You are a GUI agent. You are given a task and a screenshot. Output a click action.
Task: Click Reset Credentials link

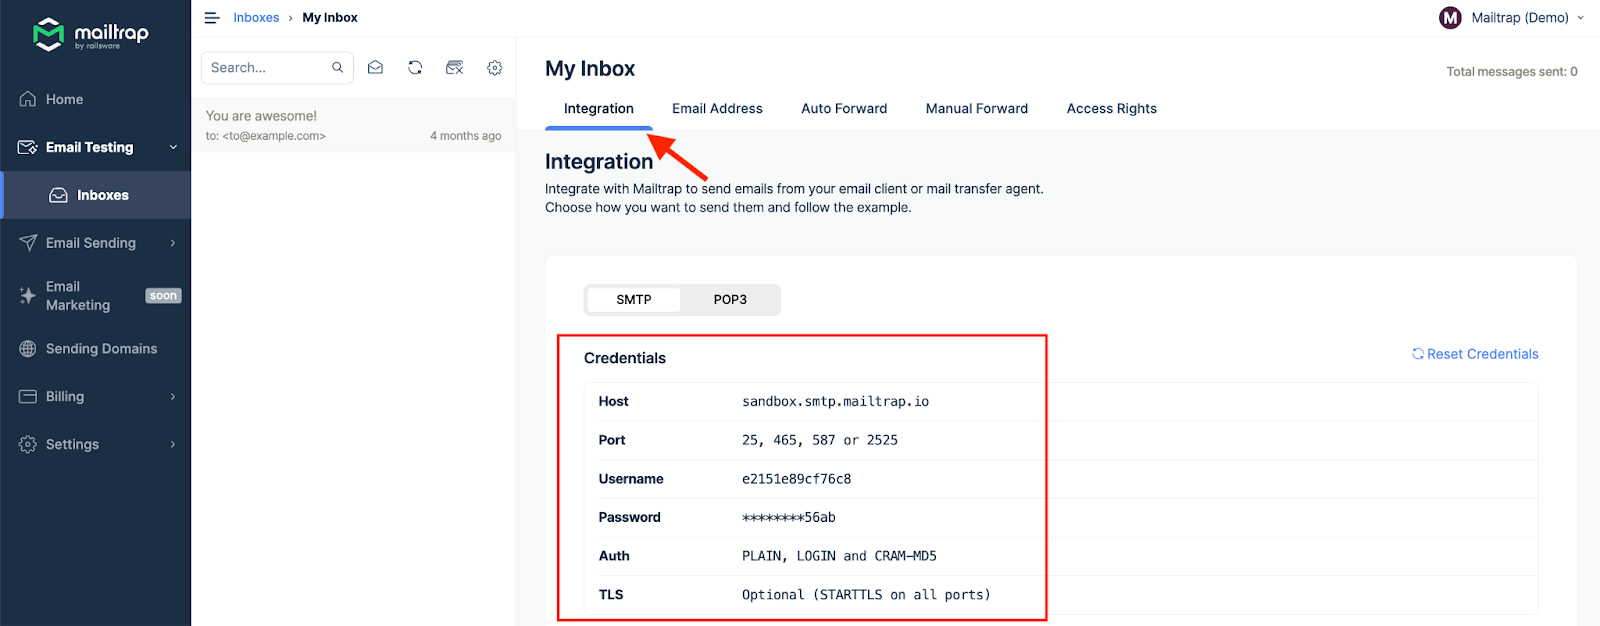(1475, 354)
